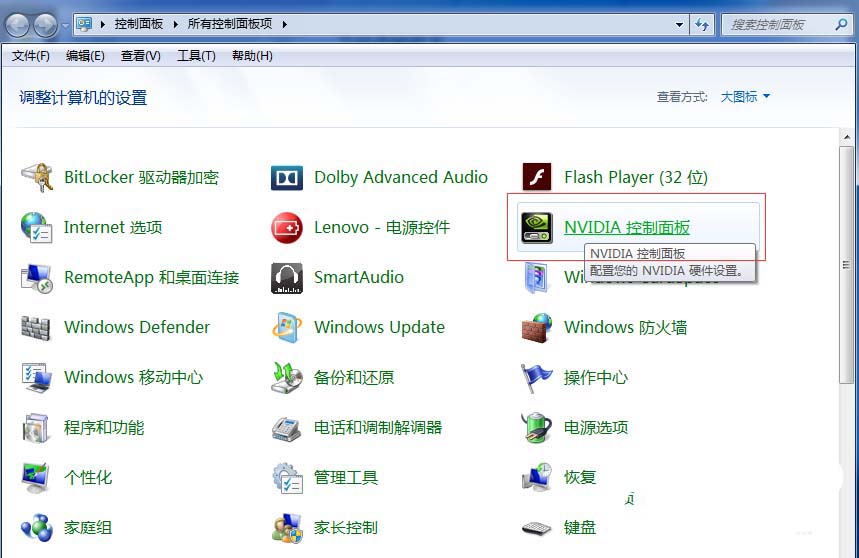Open the 电源选项 link text
Screen dimensions: 859x558
click(596, 428)
